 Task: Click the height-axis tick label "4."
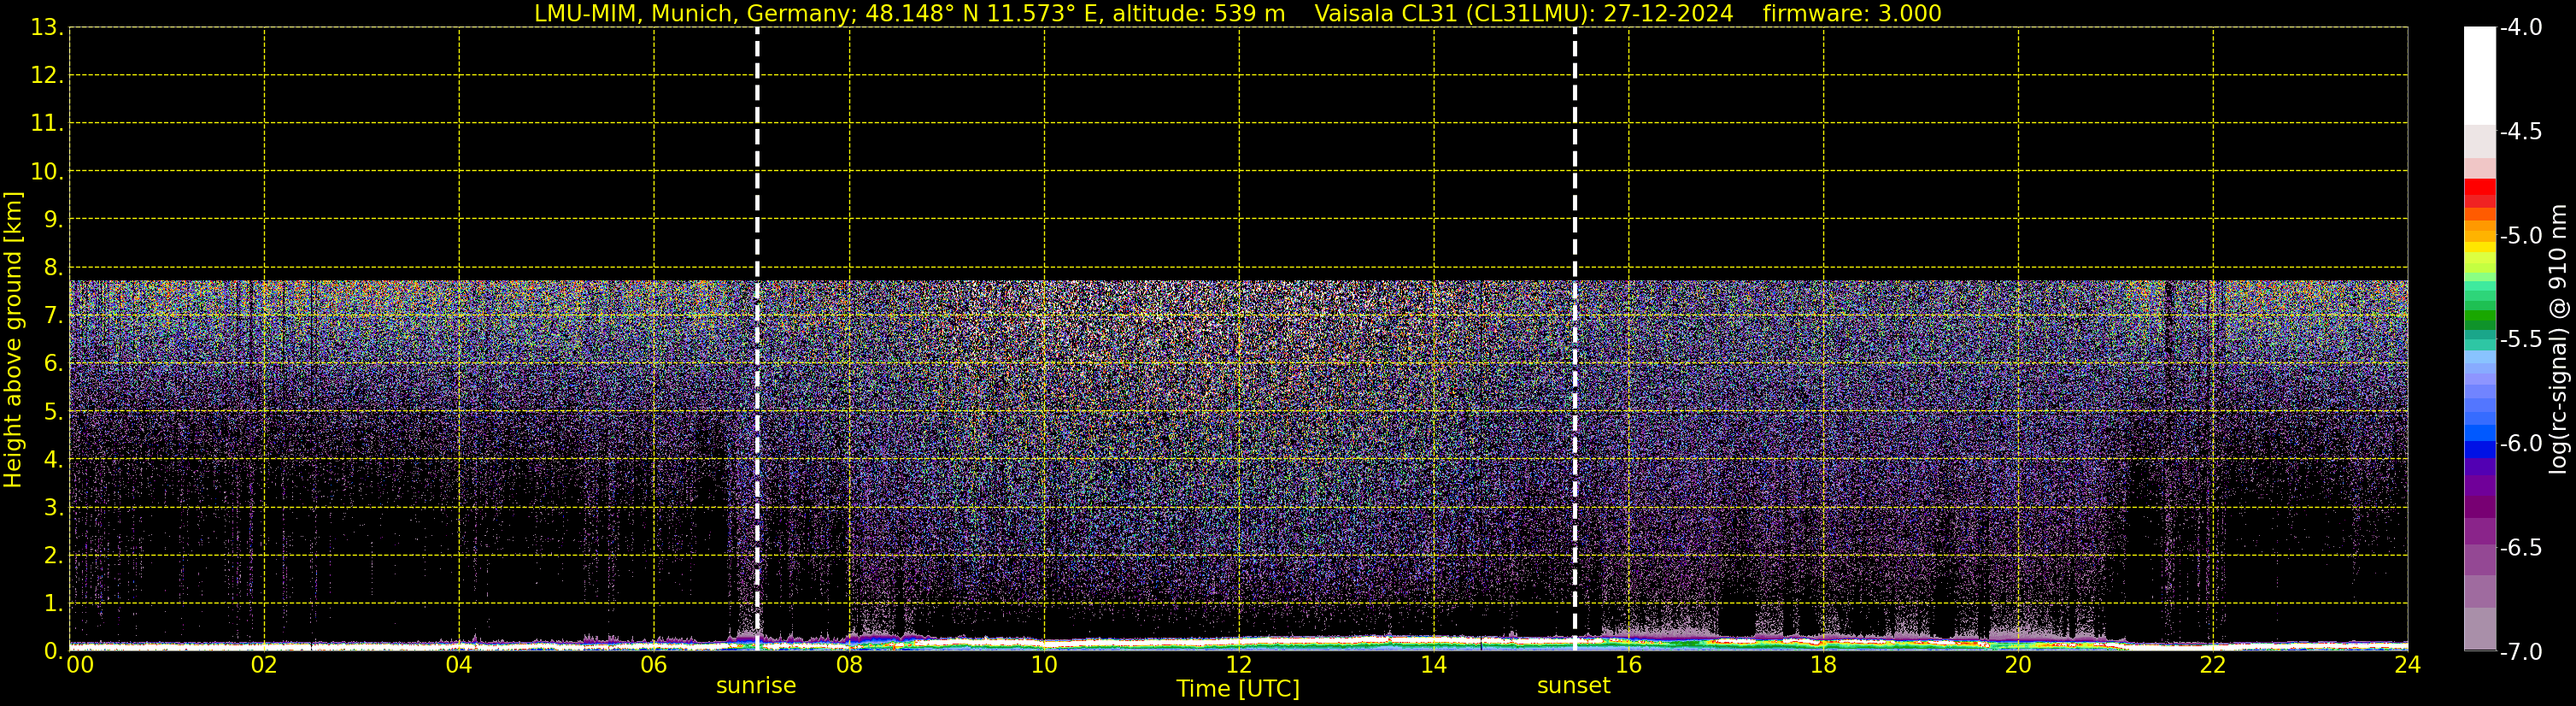click(x=53, y=459)
